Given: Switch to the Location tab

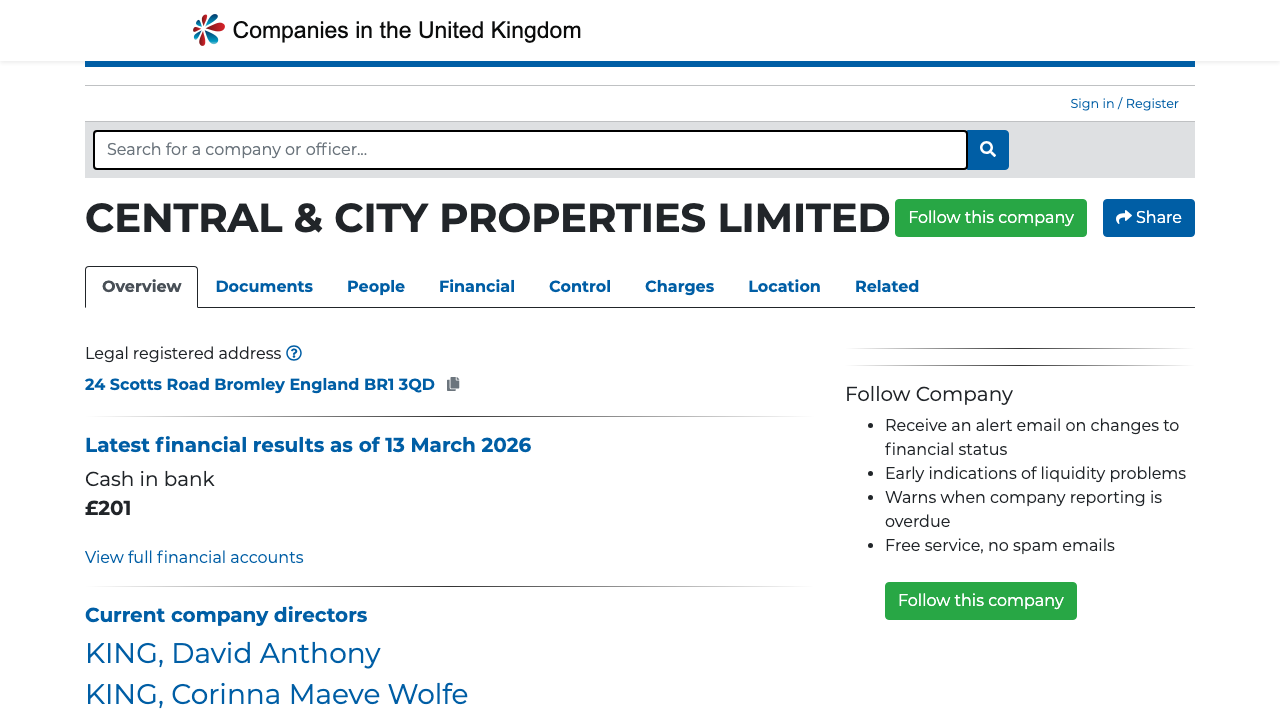Looking at the screenshot, I should coord(784,287).
